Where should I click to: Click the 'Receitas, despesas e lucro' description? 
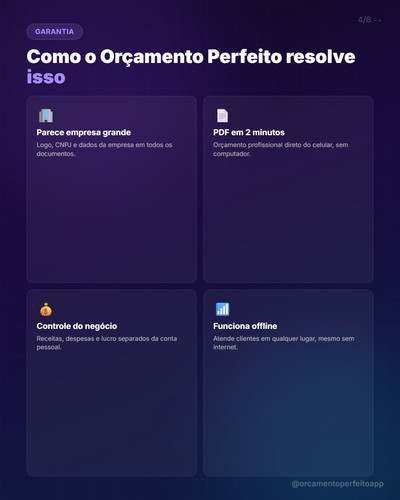point(107,343)
